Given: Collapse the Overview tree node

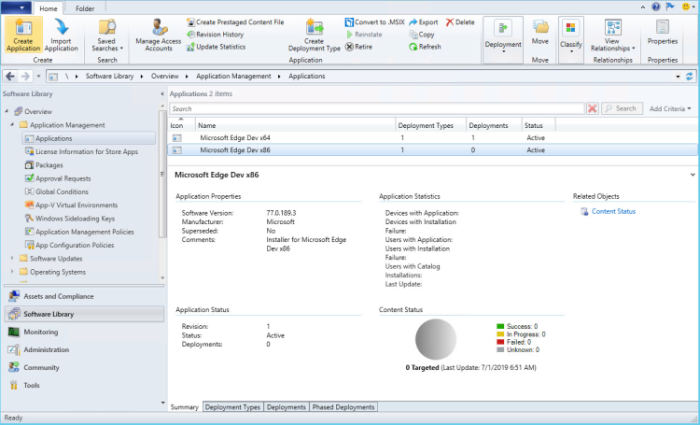Looking at the screenshot, I should (7, 111).
